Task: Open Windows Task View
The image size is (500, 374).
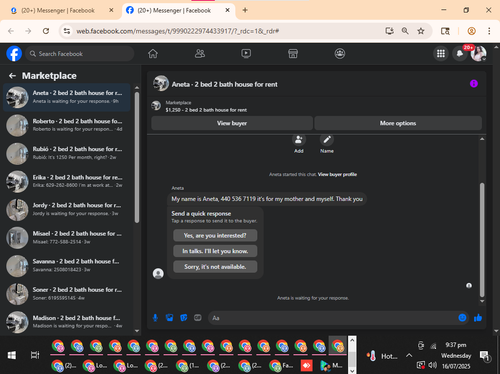Action: [x=35, y=355]
